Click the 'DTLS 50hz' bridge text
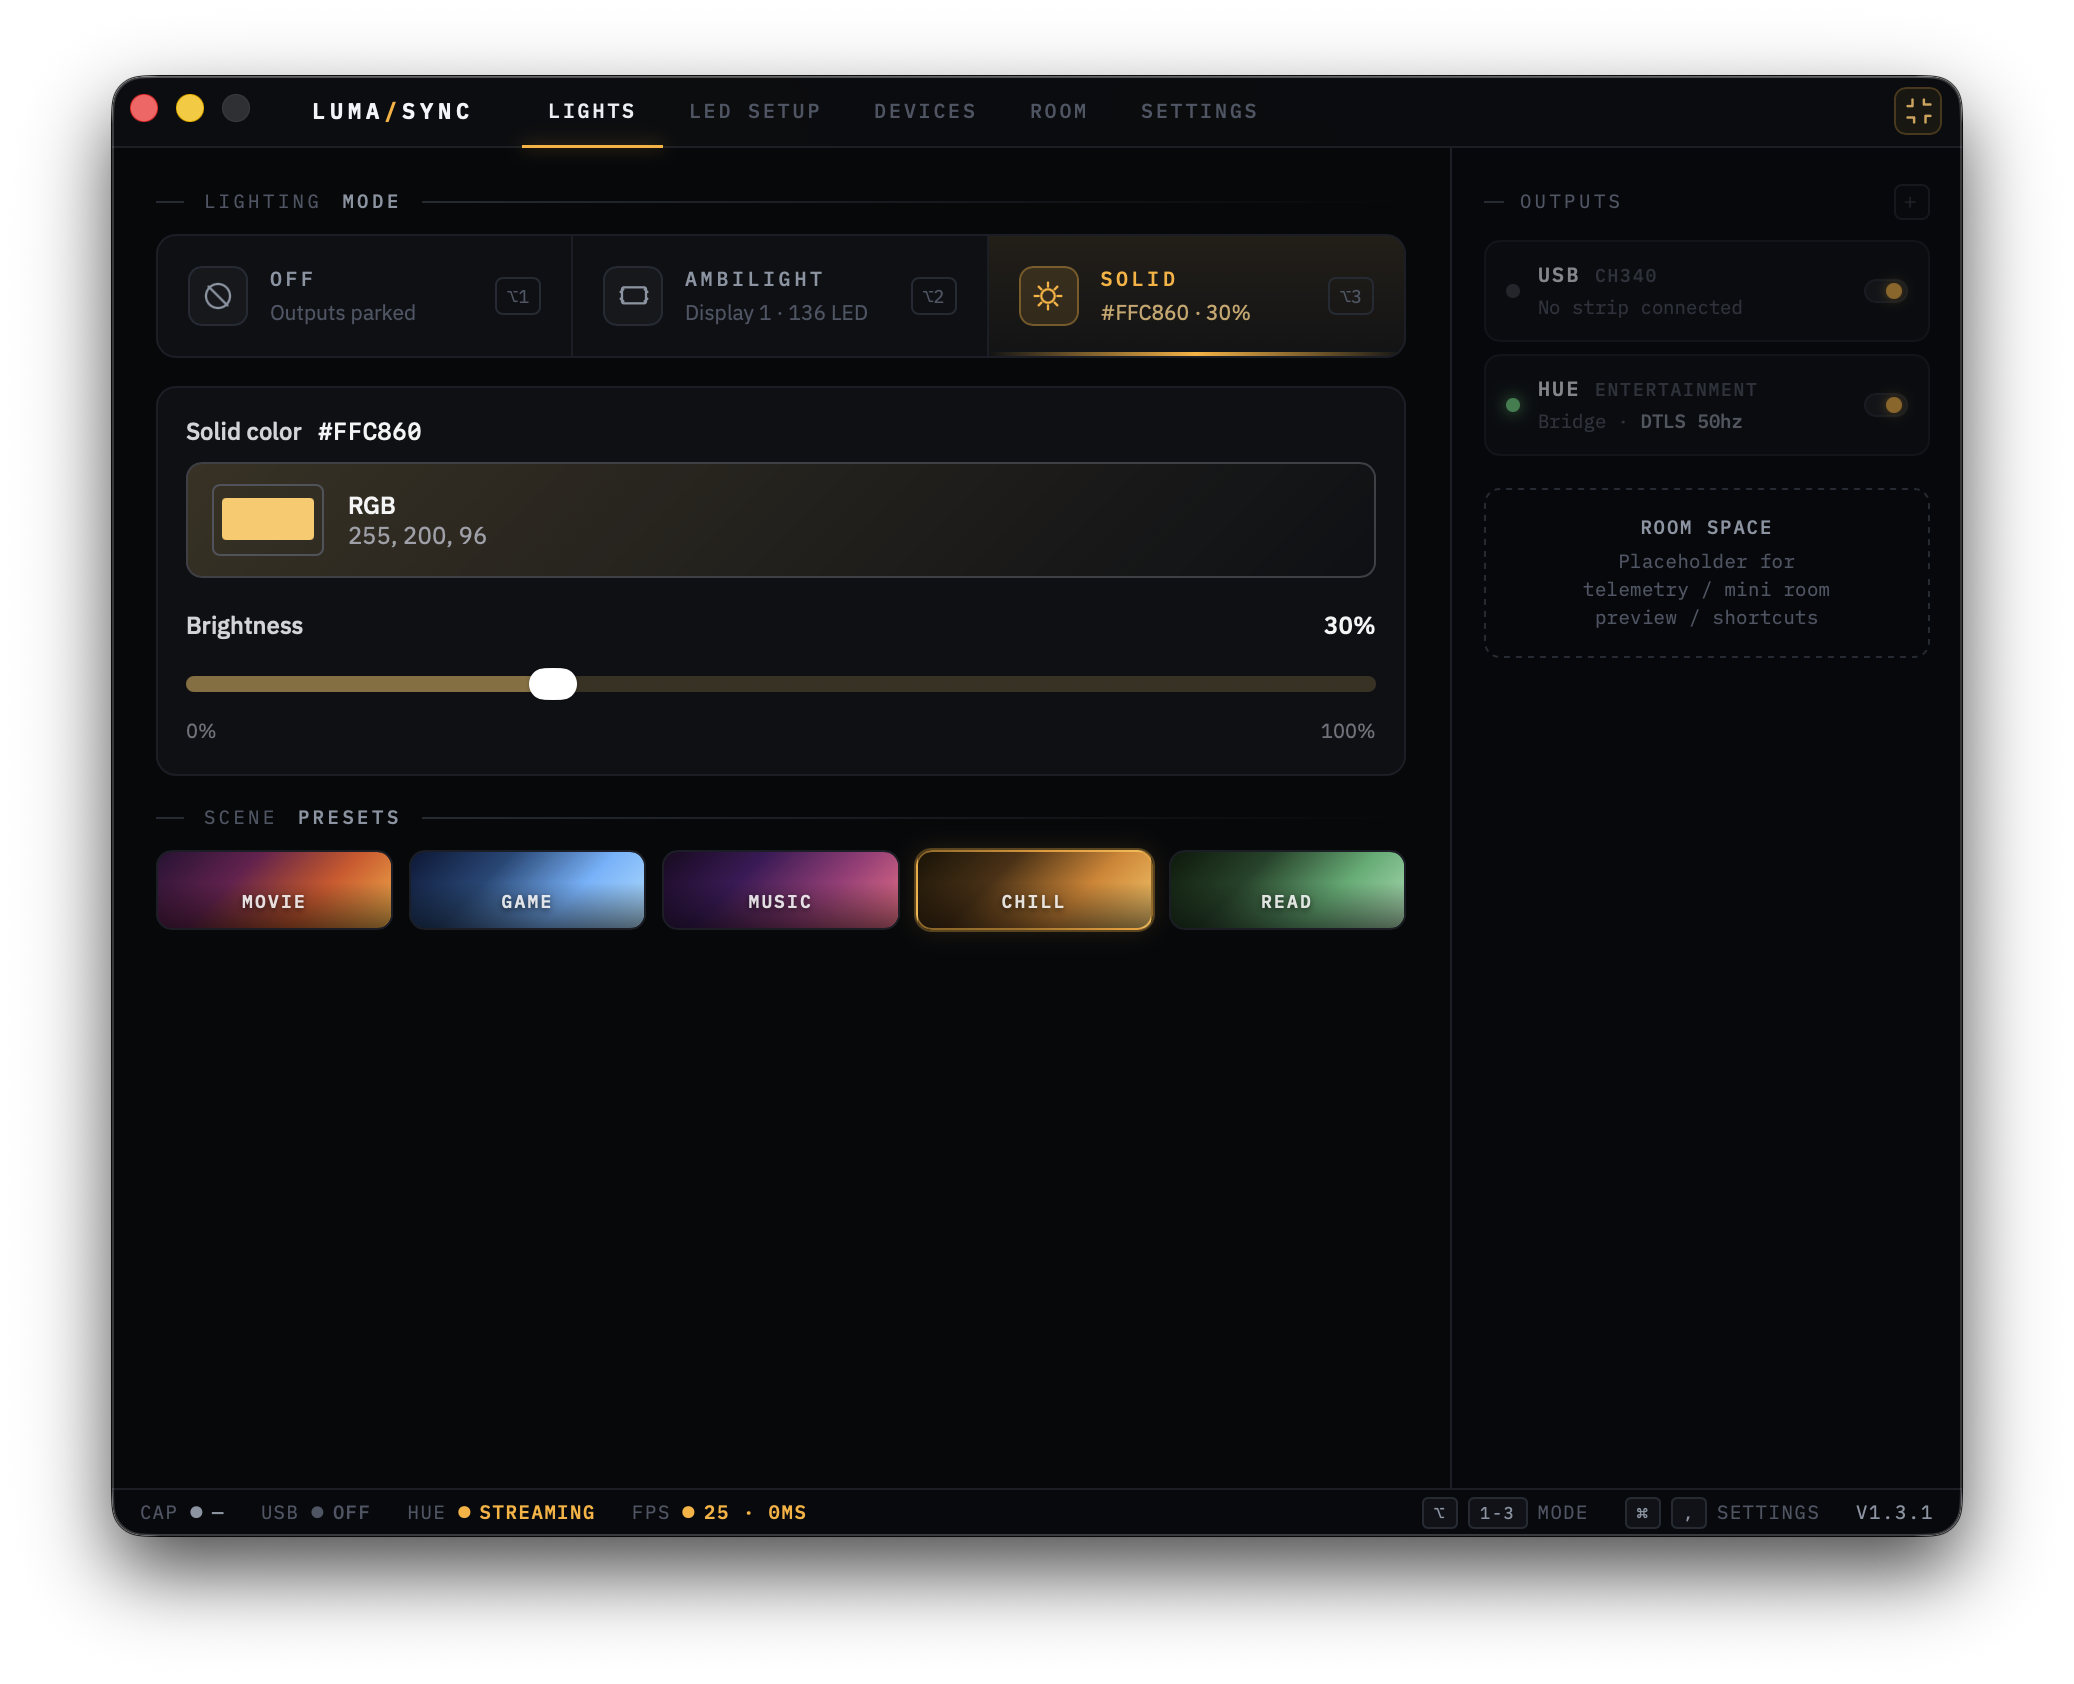 tap(1691, 422)
